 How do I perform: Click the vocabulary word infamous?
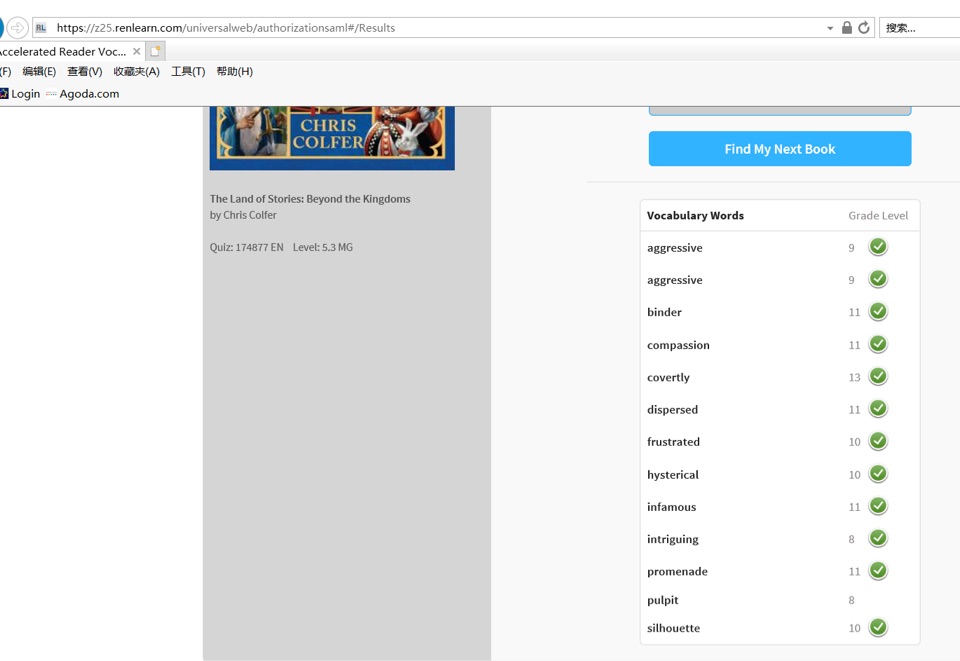coord(672,507)
